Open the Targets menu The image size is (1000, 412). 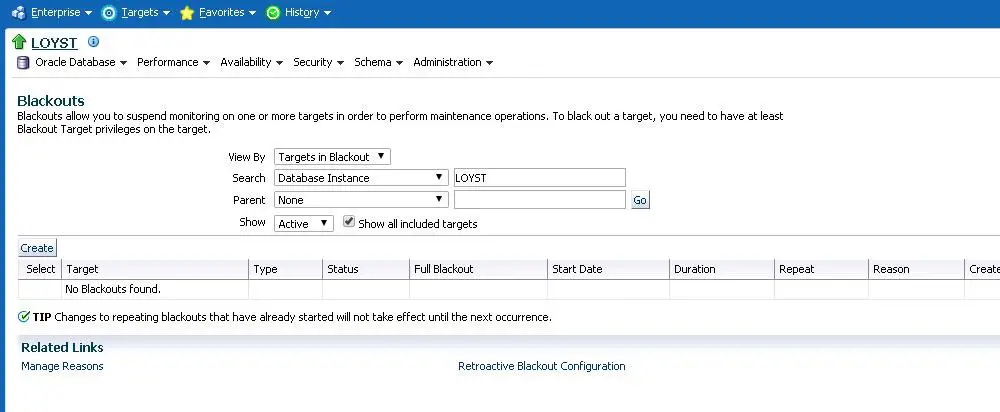[146, 12]
